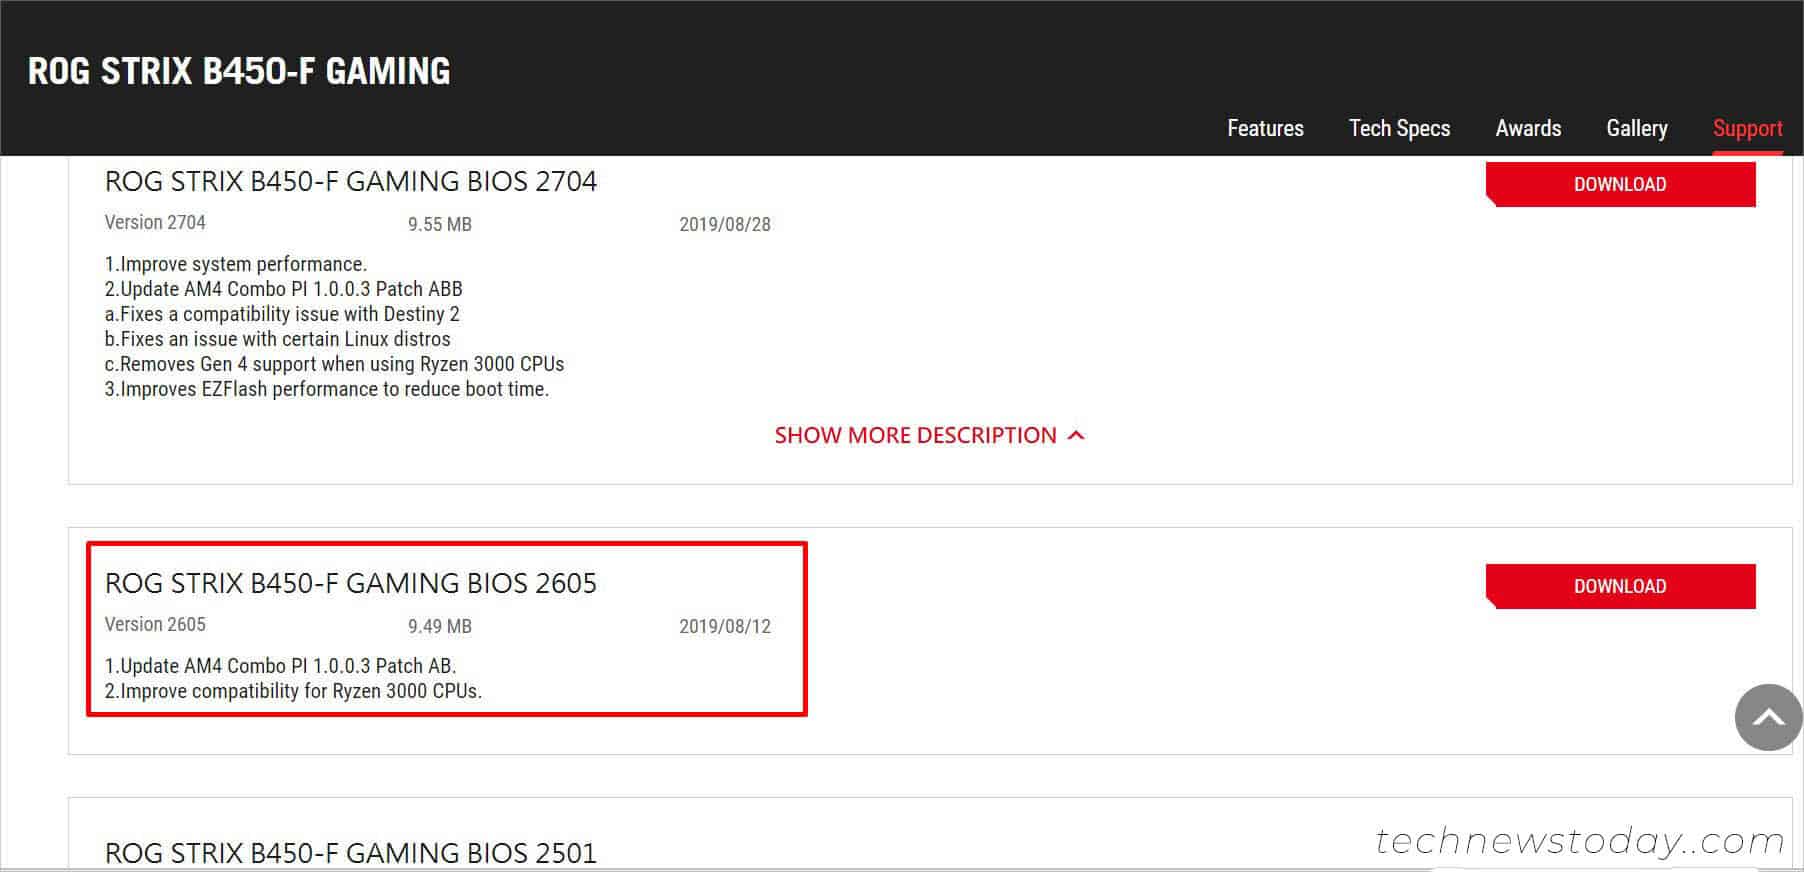Screen dimensions: 1804x872
Task: Click release date 2019/08/12
Action: tap(725, 626)
